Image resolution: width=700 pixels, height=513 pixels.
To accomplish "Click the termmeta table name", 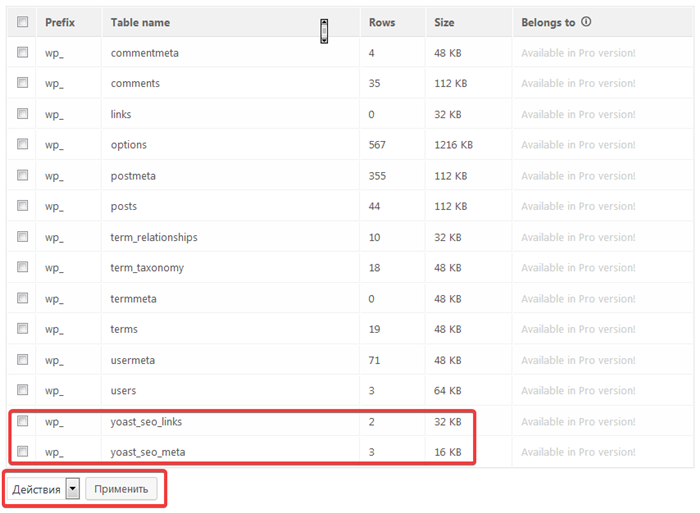I will point(133,299).
